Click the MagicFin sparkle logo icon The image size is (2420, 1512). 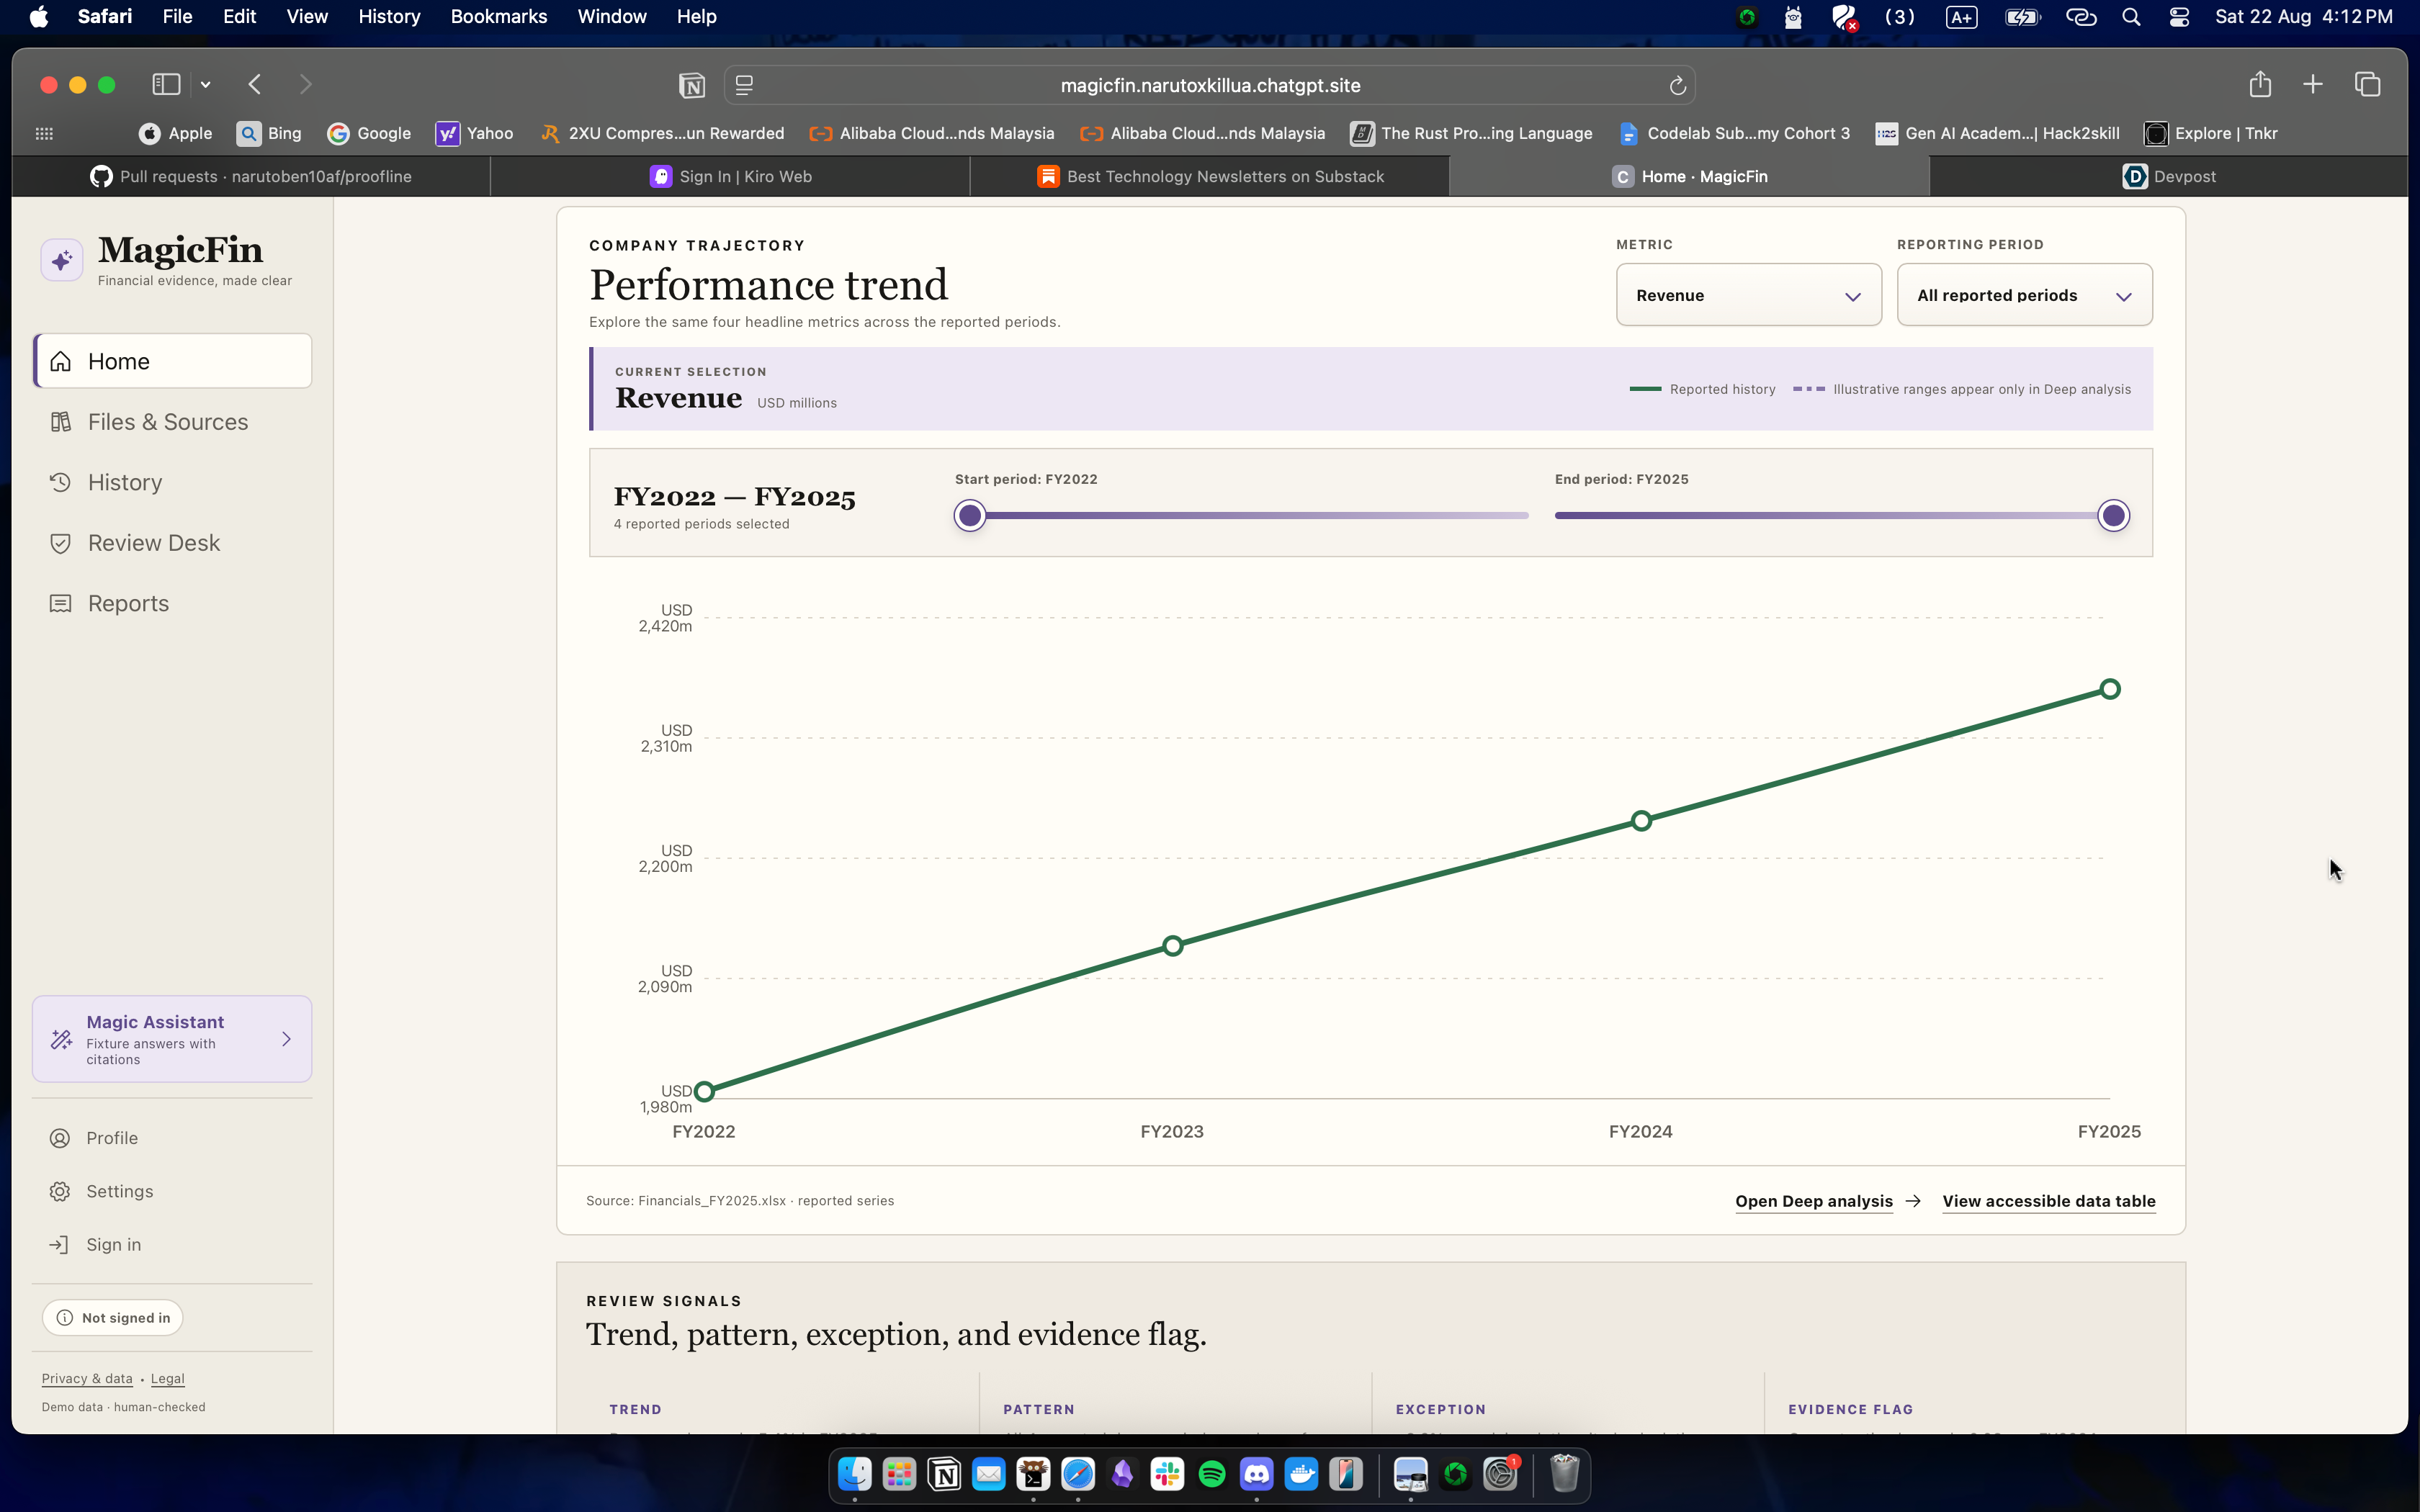click(61, 260)
